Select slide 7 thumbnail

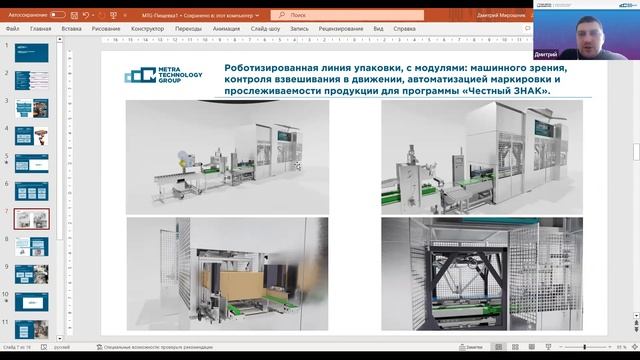click(31, 219)
